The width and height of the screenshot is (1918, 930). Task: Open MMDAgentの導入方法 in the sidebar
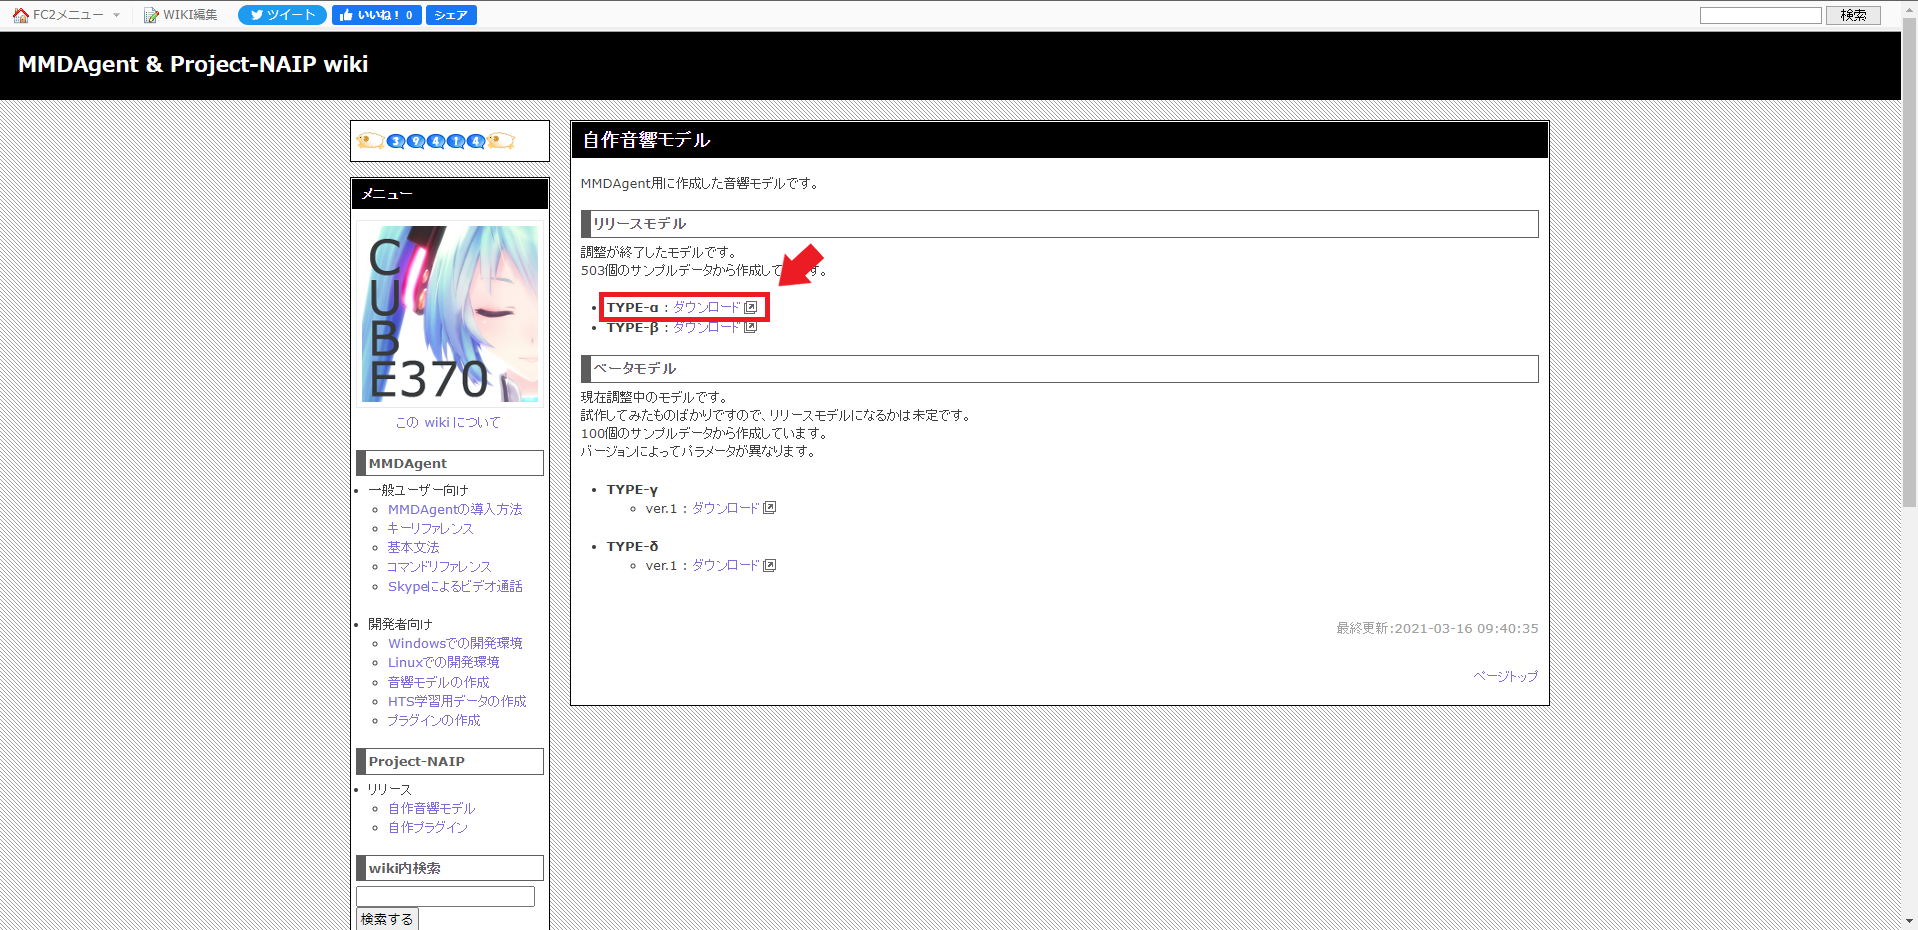click(455, 509)
